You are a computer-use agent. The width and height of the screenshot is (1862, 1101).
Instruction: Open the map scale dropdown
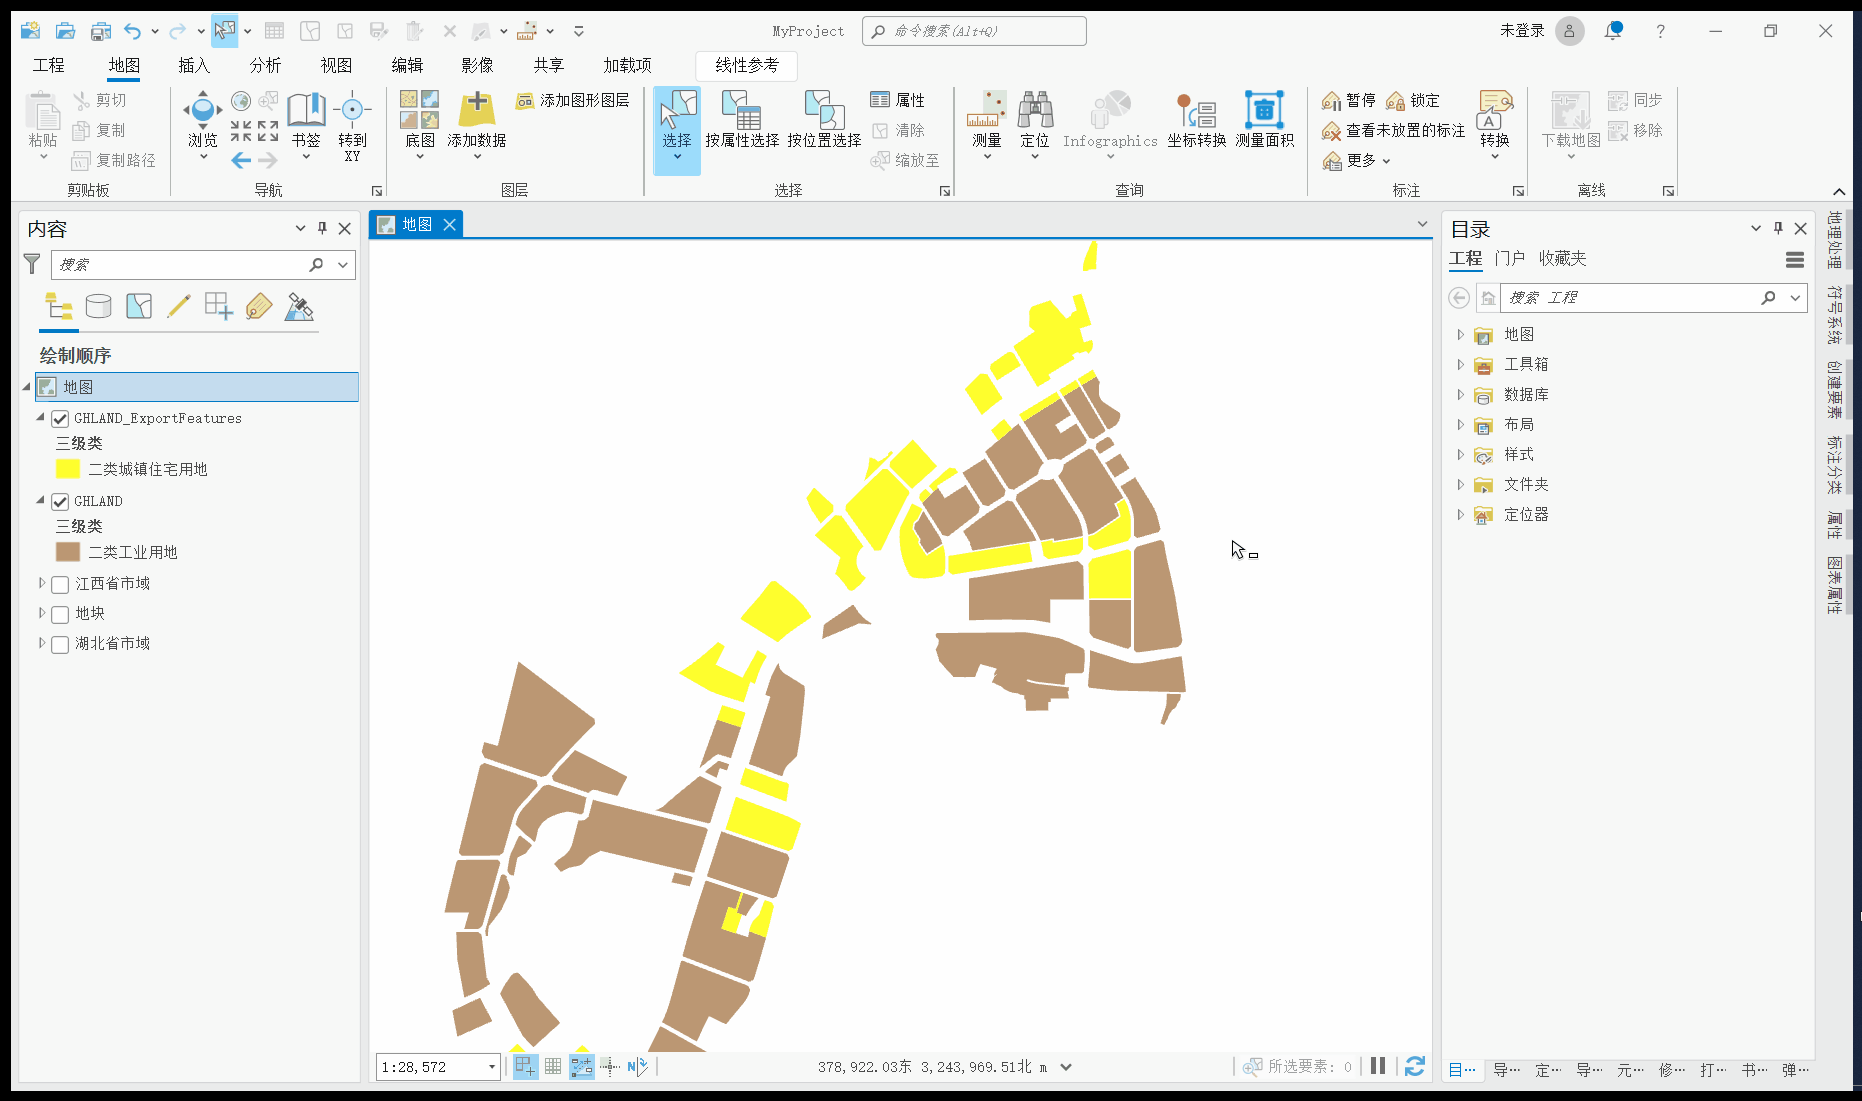click(492, 1067)
